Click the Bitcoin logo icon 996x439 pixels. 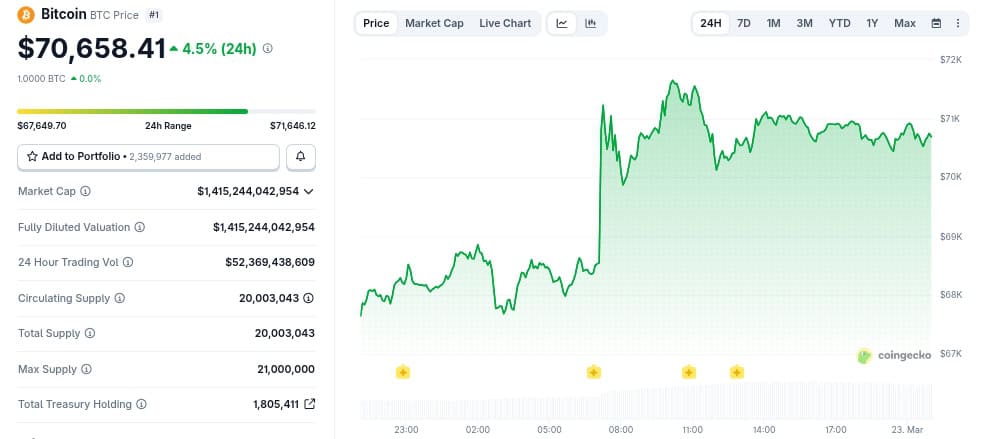(x=26, y=15)
